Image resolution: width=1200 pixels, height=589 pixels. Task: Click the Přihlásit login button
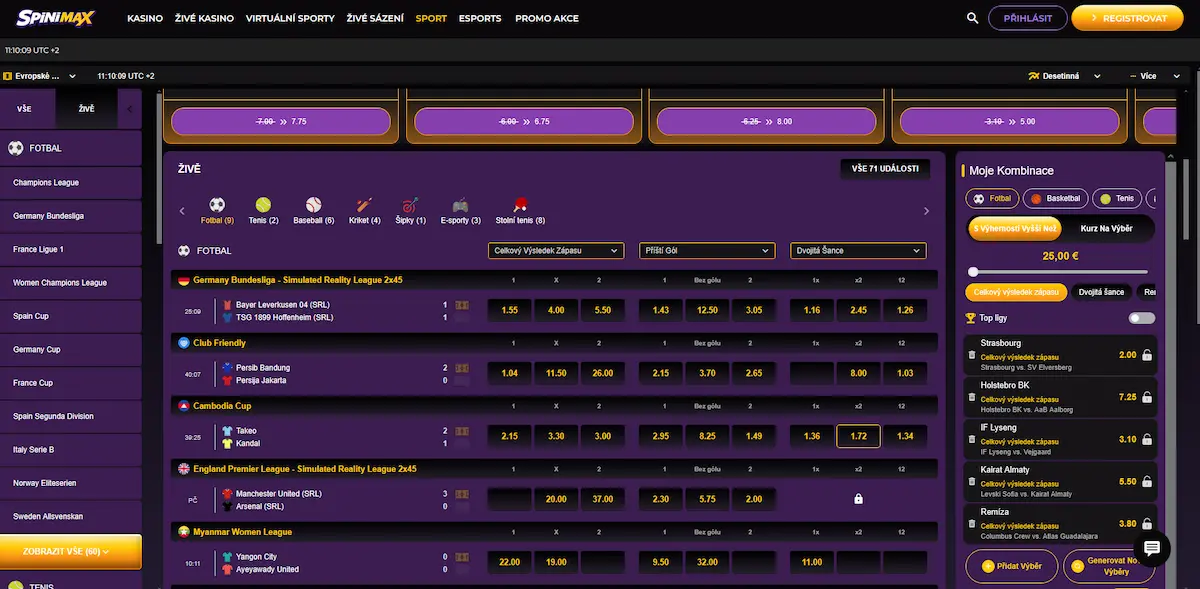tap(1027, 18)
